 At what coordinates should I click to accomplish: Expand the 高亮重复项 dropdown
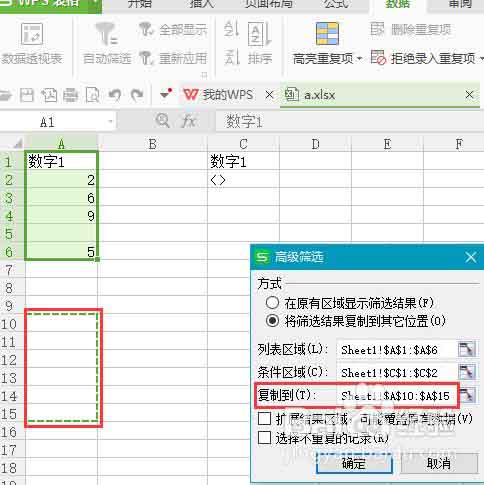(x=359, y=59)
